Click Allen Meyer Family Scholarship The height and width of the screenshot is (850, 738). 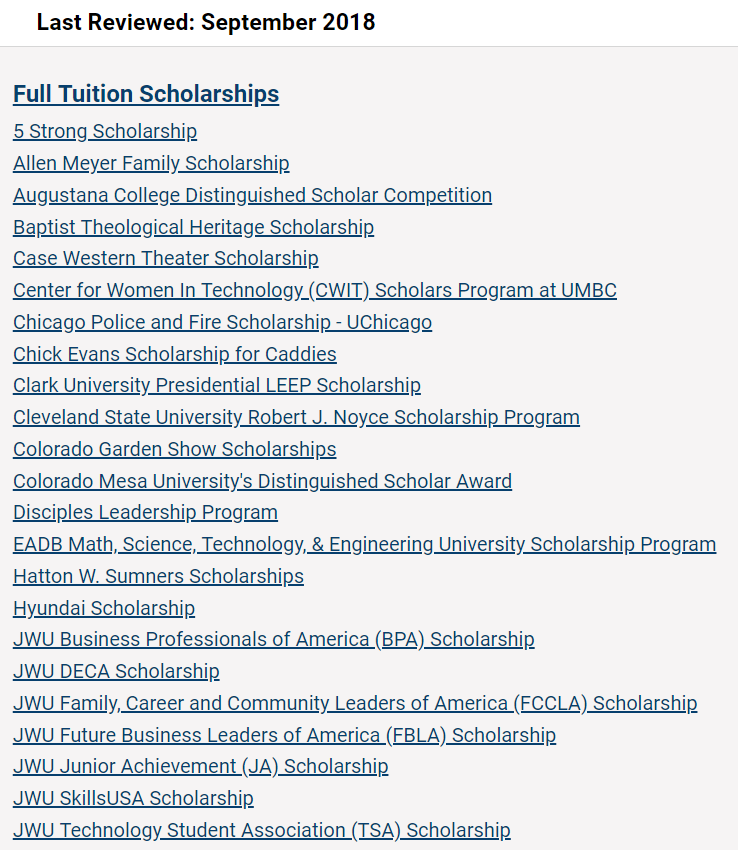coord(151,163)
